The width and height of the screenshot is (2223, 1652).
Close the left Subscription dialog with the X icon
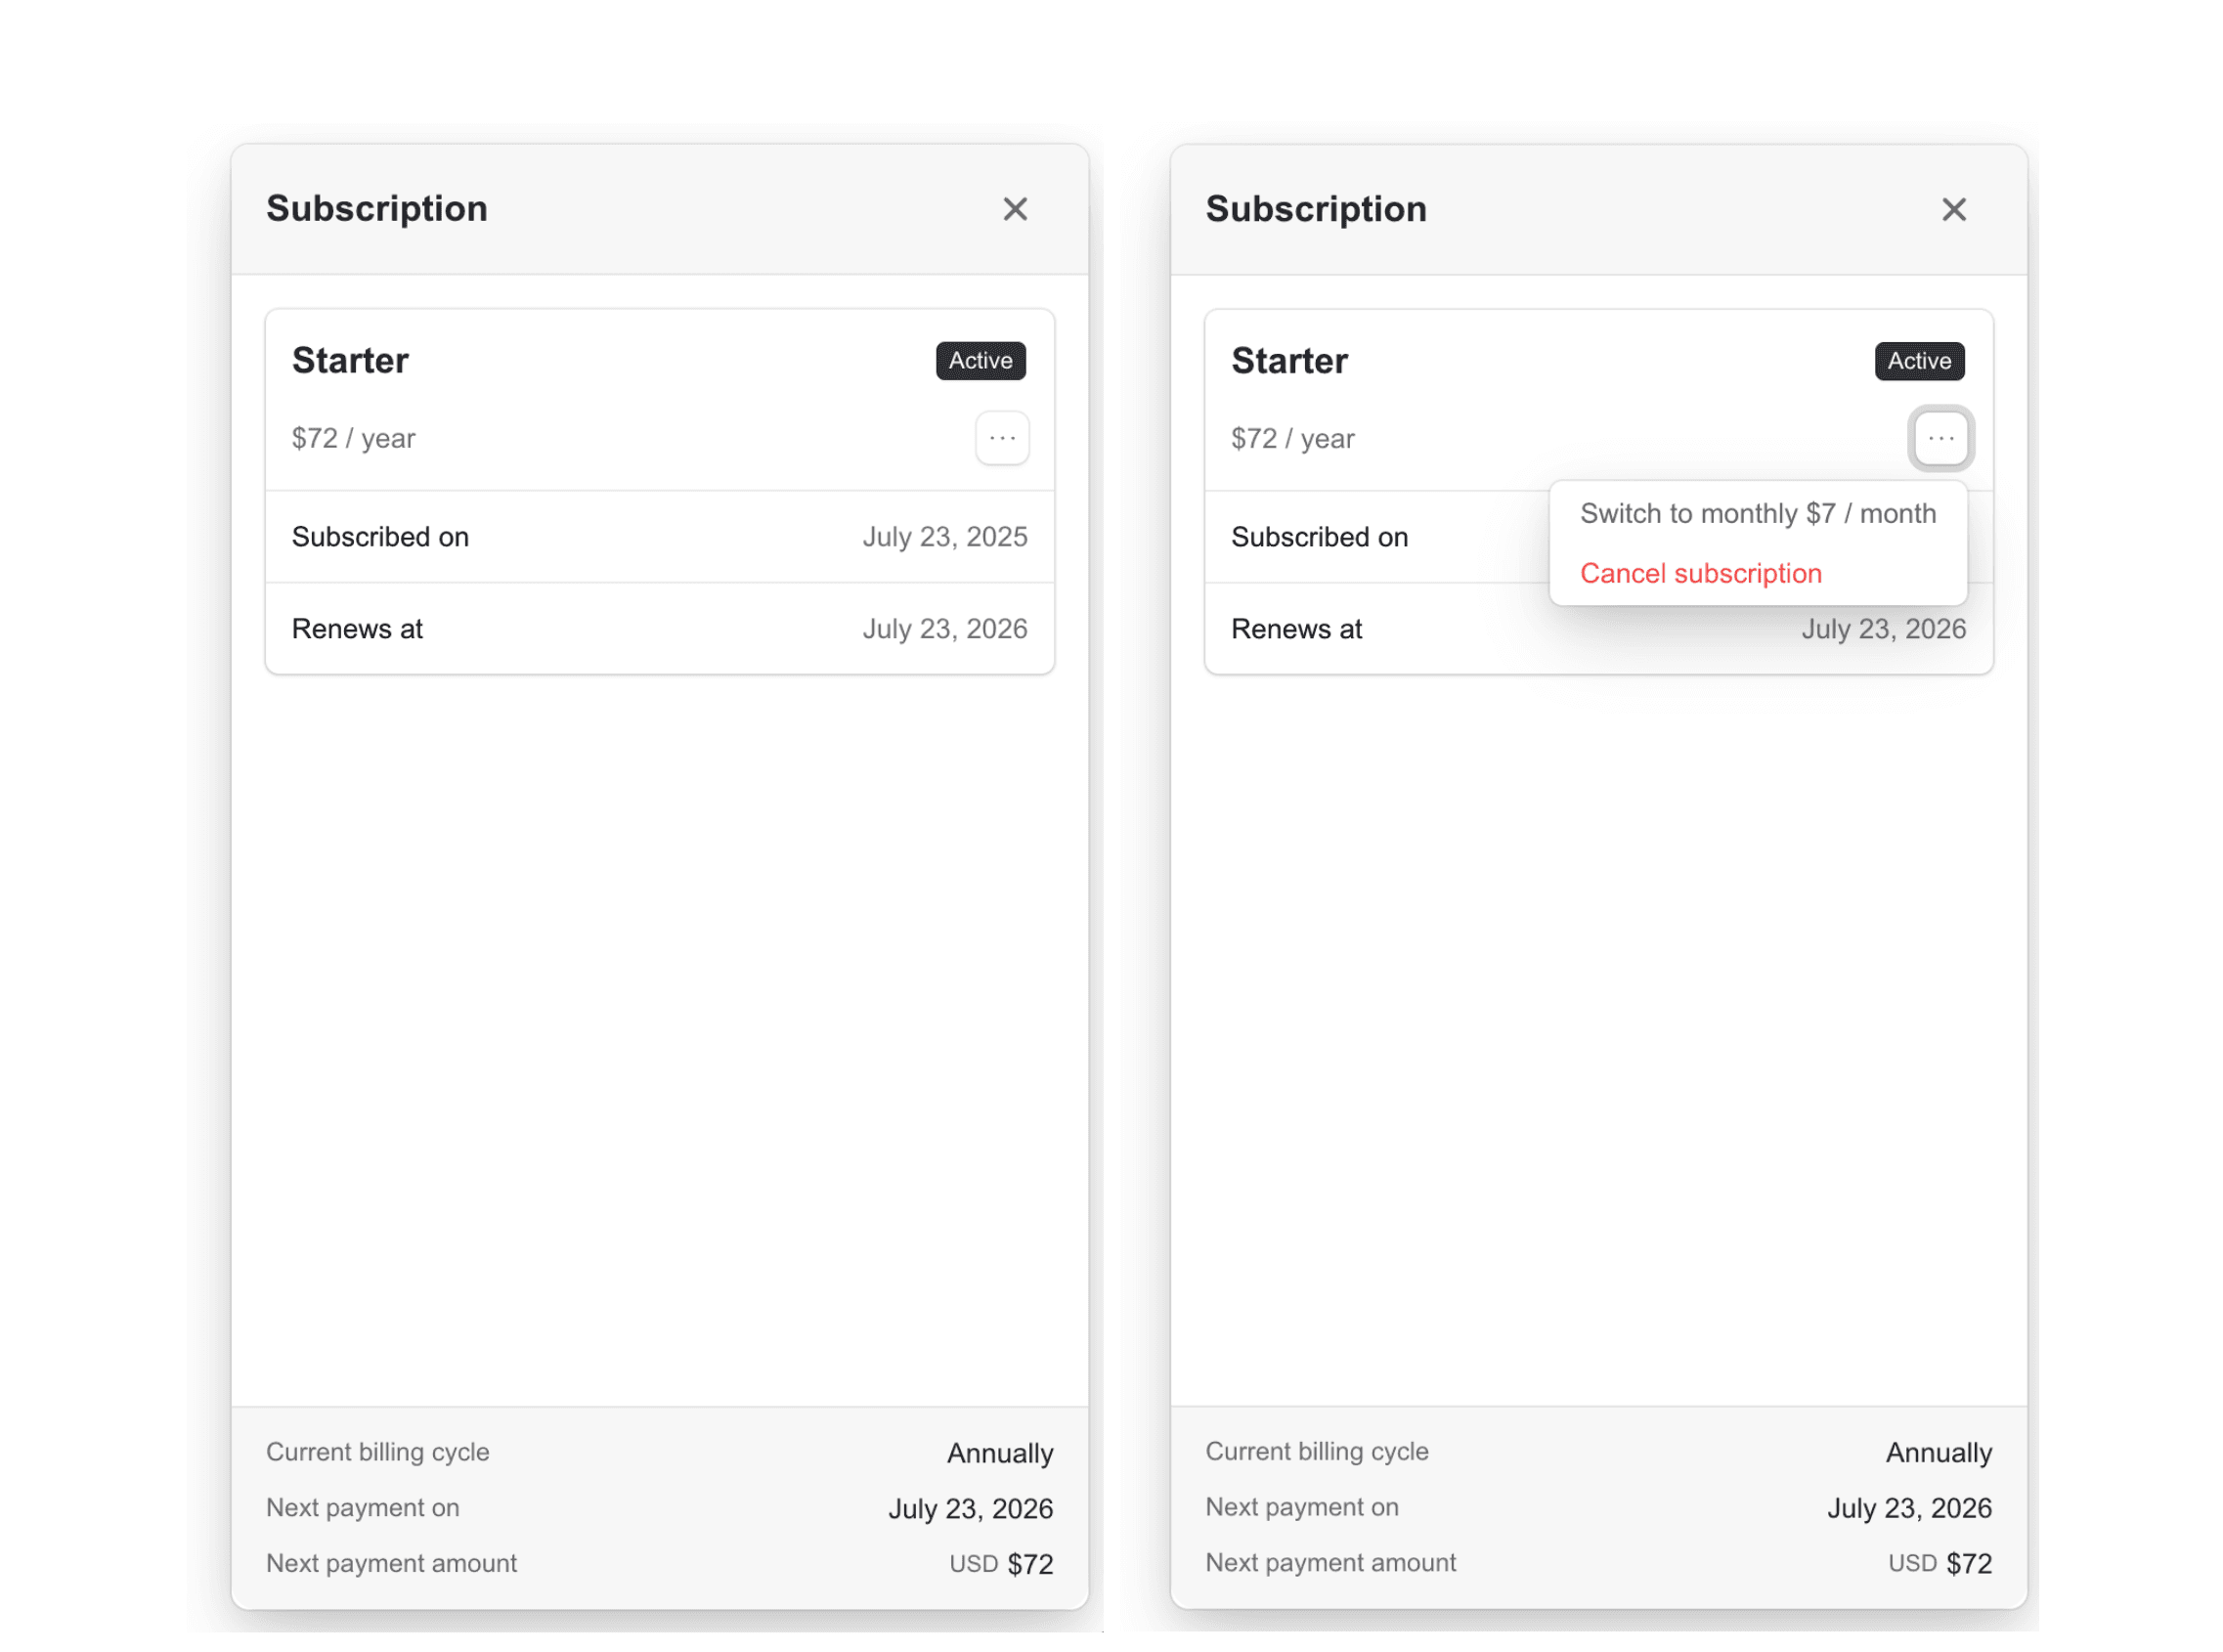(1015, 208)
